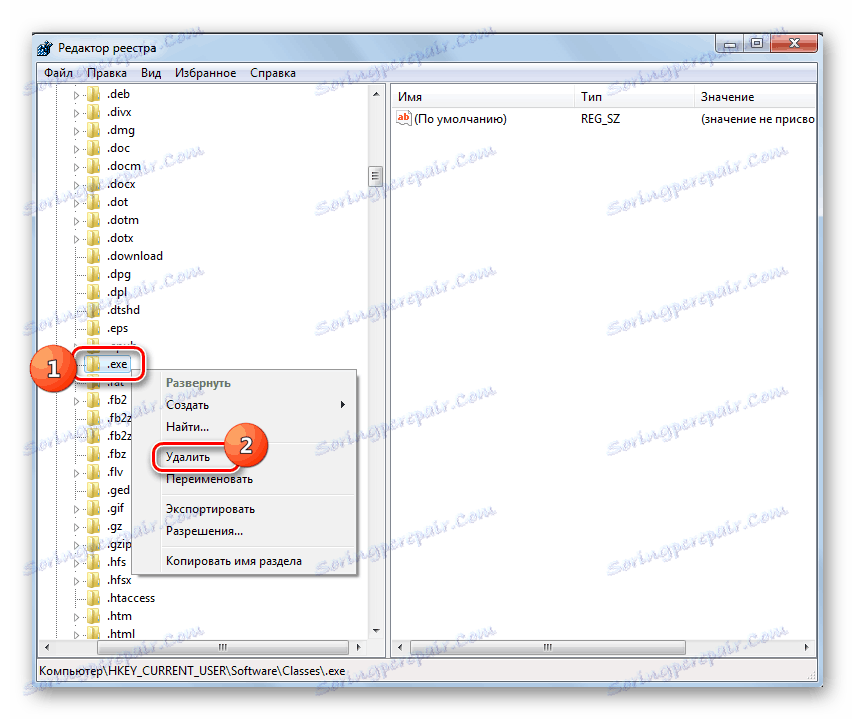The height and width of the screenshot is (719, 855).
Task: Select the .dtshd key
Action: pos(124,310)
